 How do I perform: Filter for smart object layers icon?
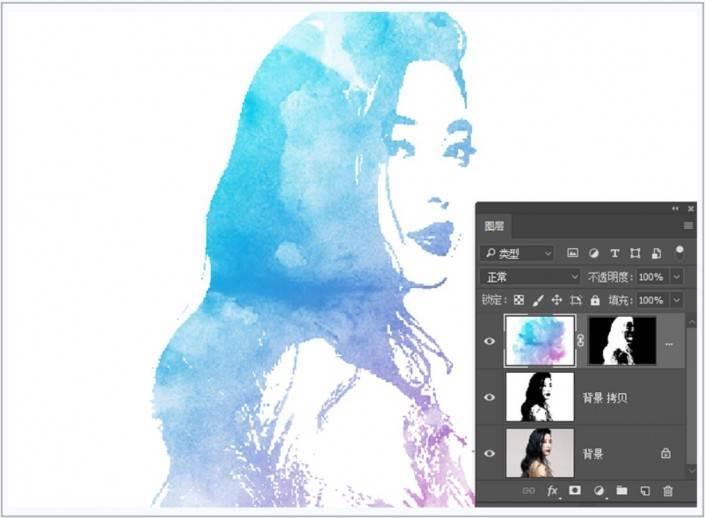click(656, 253)
